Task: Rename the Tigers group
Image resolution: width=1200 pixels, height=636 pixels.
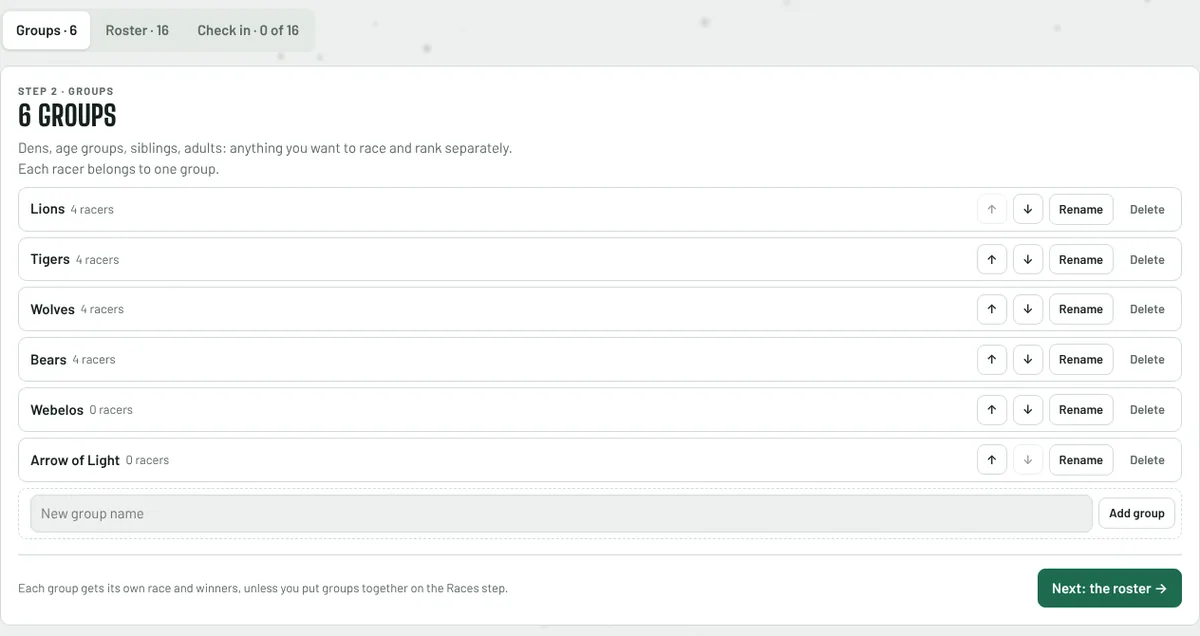Action: click(x=1081, y=259)
